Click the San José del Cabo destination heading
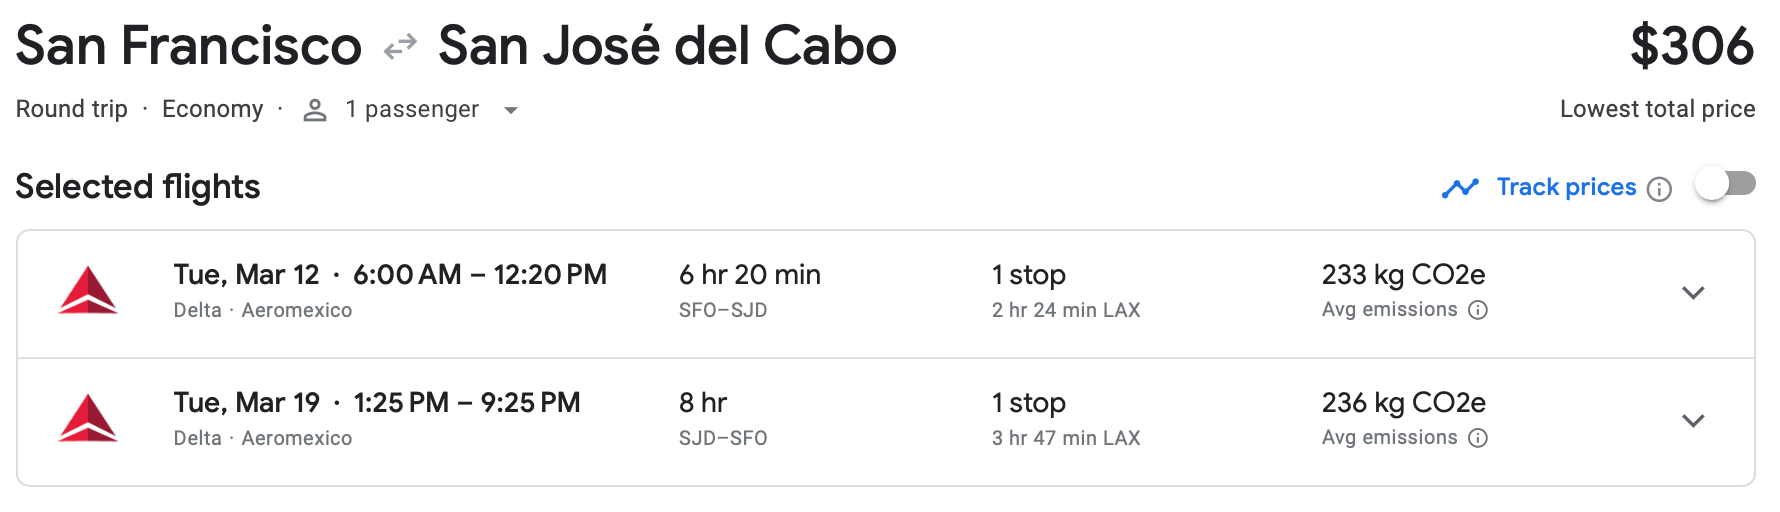Viewport: 1780px width, 512px height. pyautogui.click(x=667, y=46)
